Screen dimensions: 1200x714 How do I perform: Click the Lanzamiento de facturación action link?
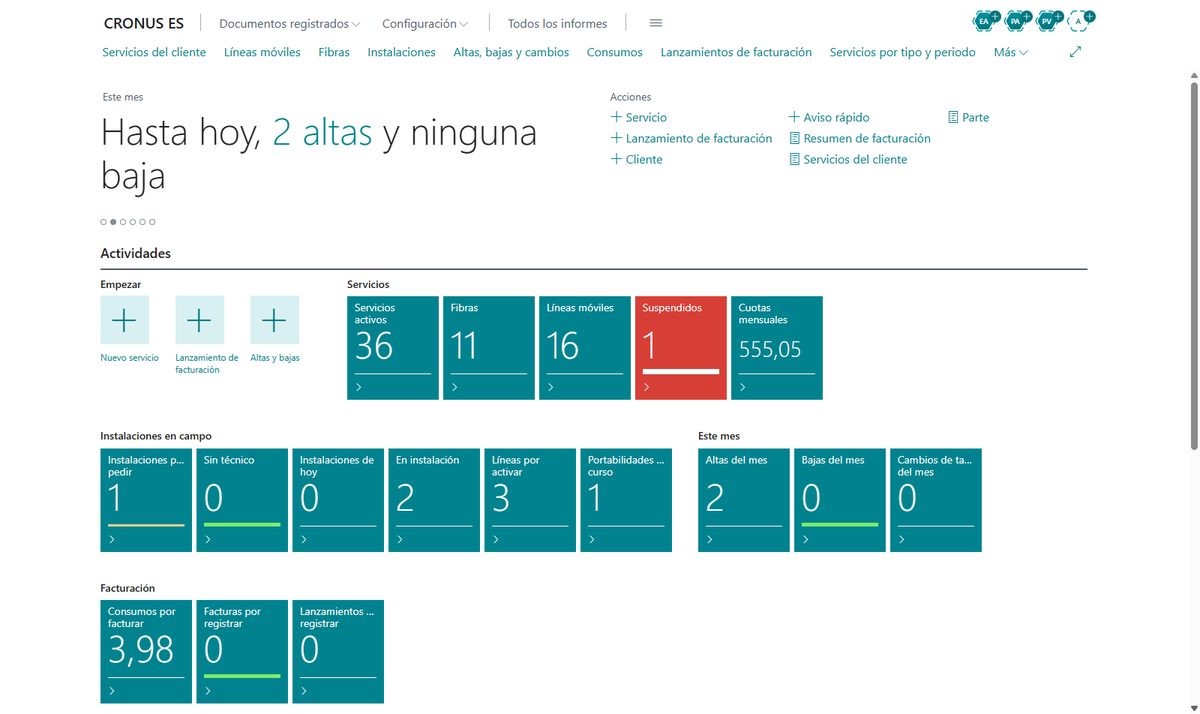[691, 138]
